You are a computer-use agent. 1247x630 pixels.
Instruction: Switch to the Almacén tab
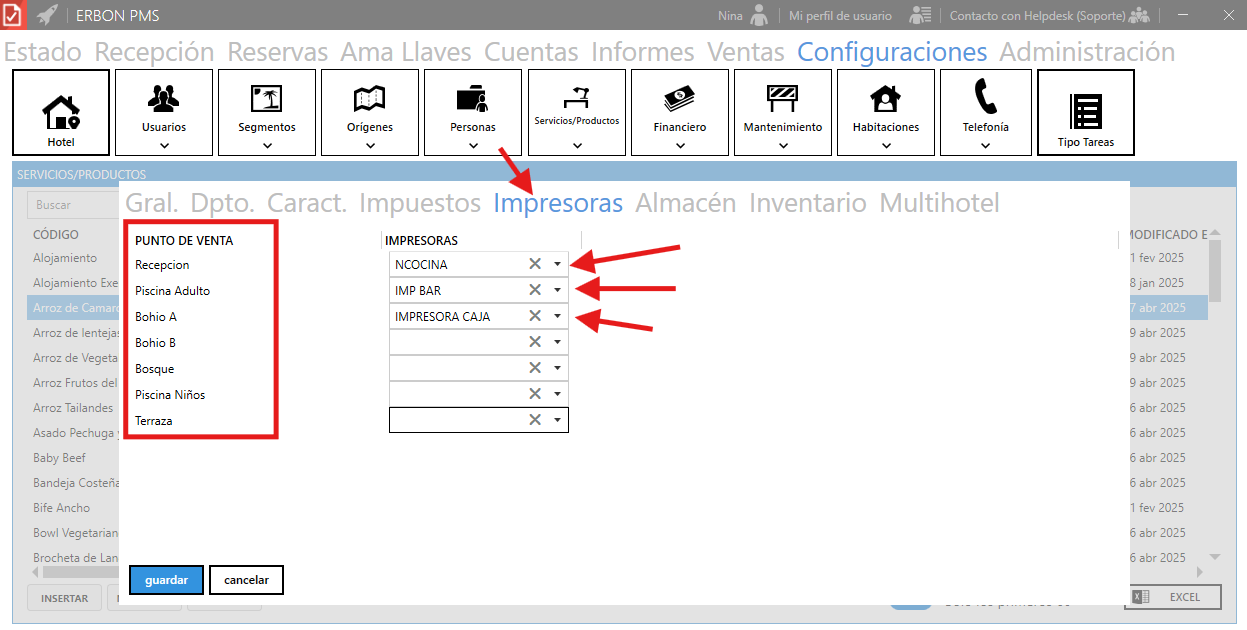(685, 203)
